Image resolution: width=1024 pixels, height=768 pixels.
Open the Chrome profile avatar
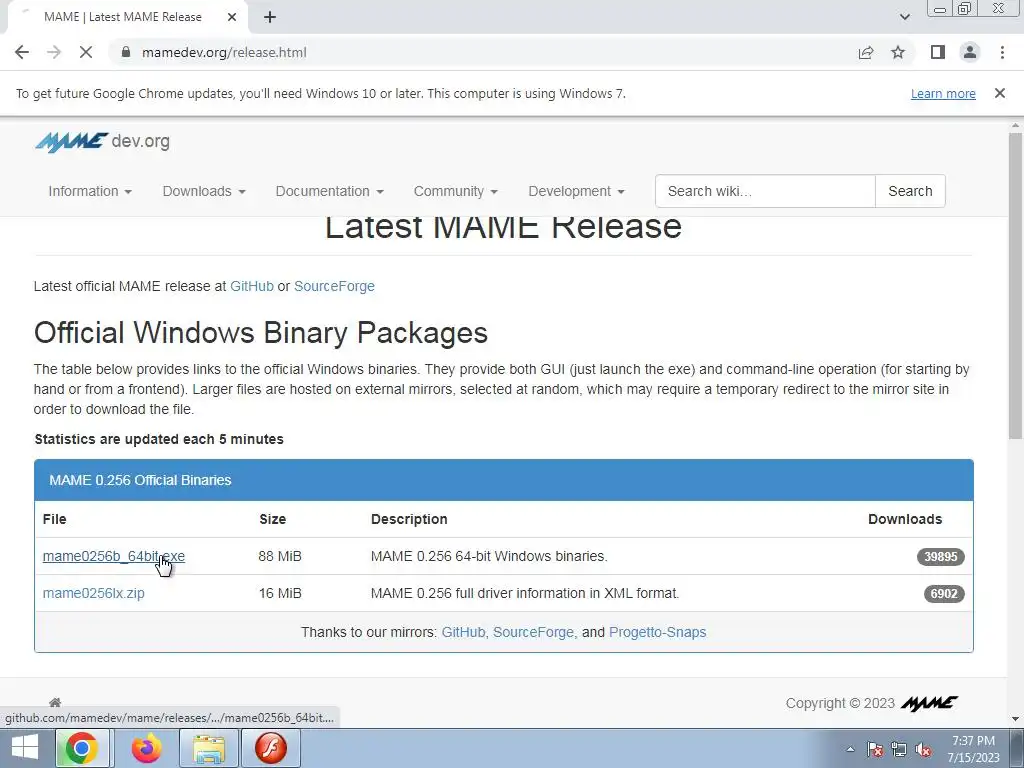pos(970,52)
